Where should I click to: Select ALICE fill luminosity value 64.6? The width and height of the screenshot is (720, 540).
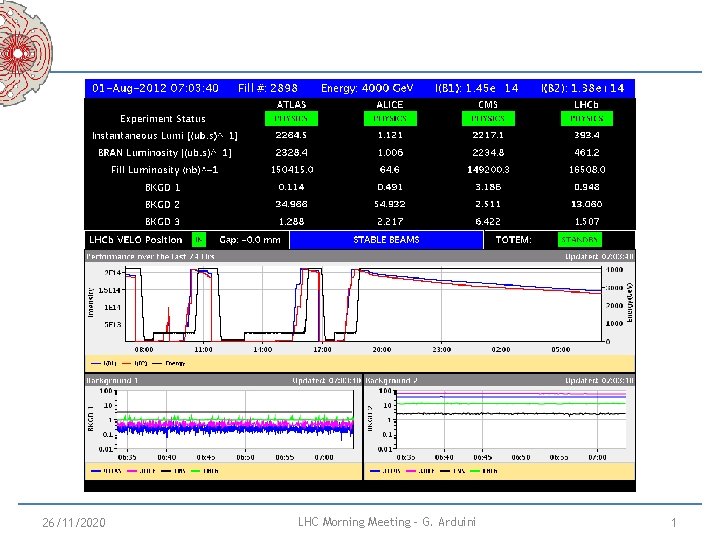tap(389, 169)
